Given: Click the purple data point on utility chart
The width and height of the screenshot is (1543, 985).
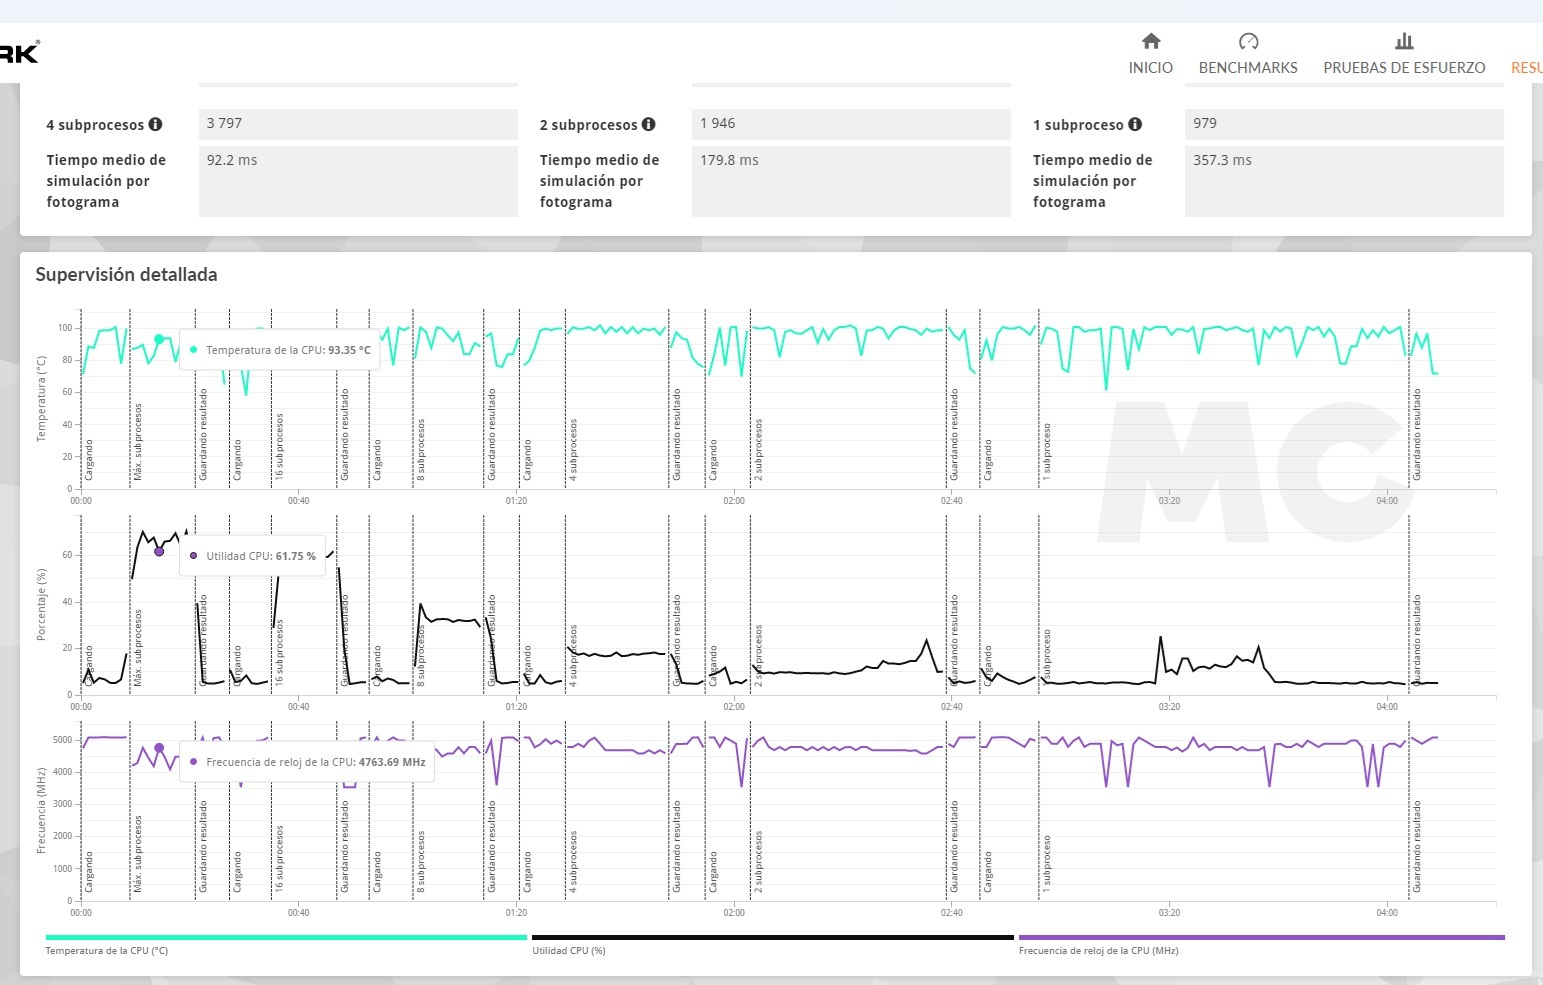Looking at the screenshot, I should (x=159, y=551).
